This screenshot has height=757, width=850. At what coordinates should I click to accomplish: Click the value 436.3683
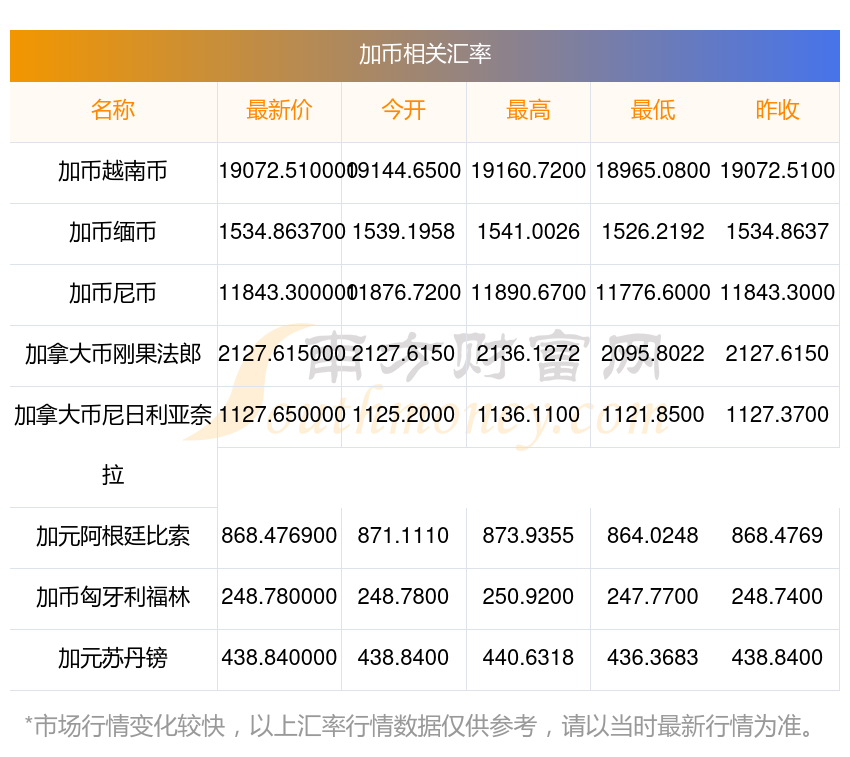[x=653, y=658]
